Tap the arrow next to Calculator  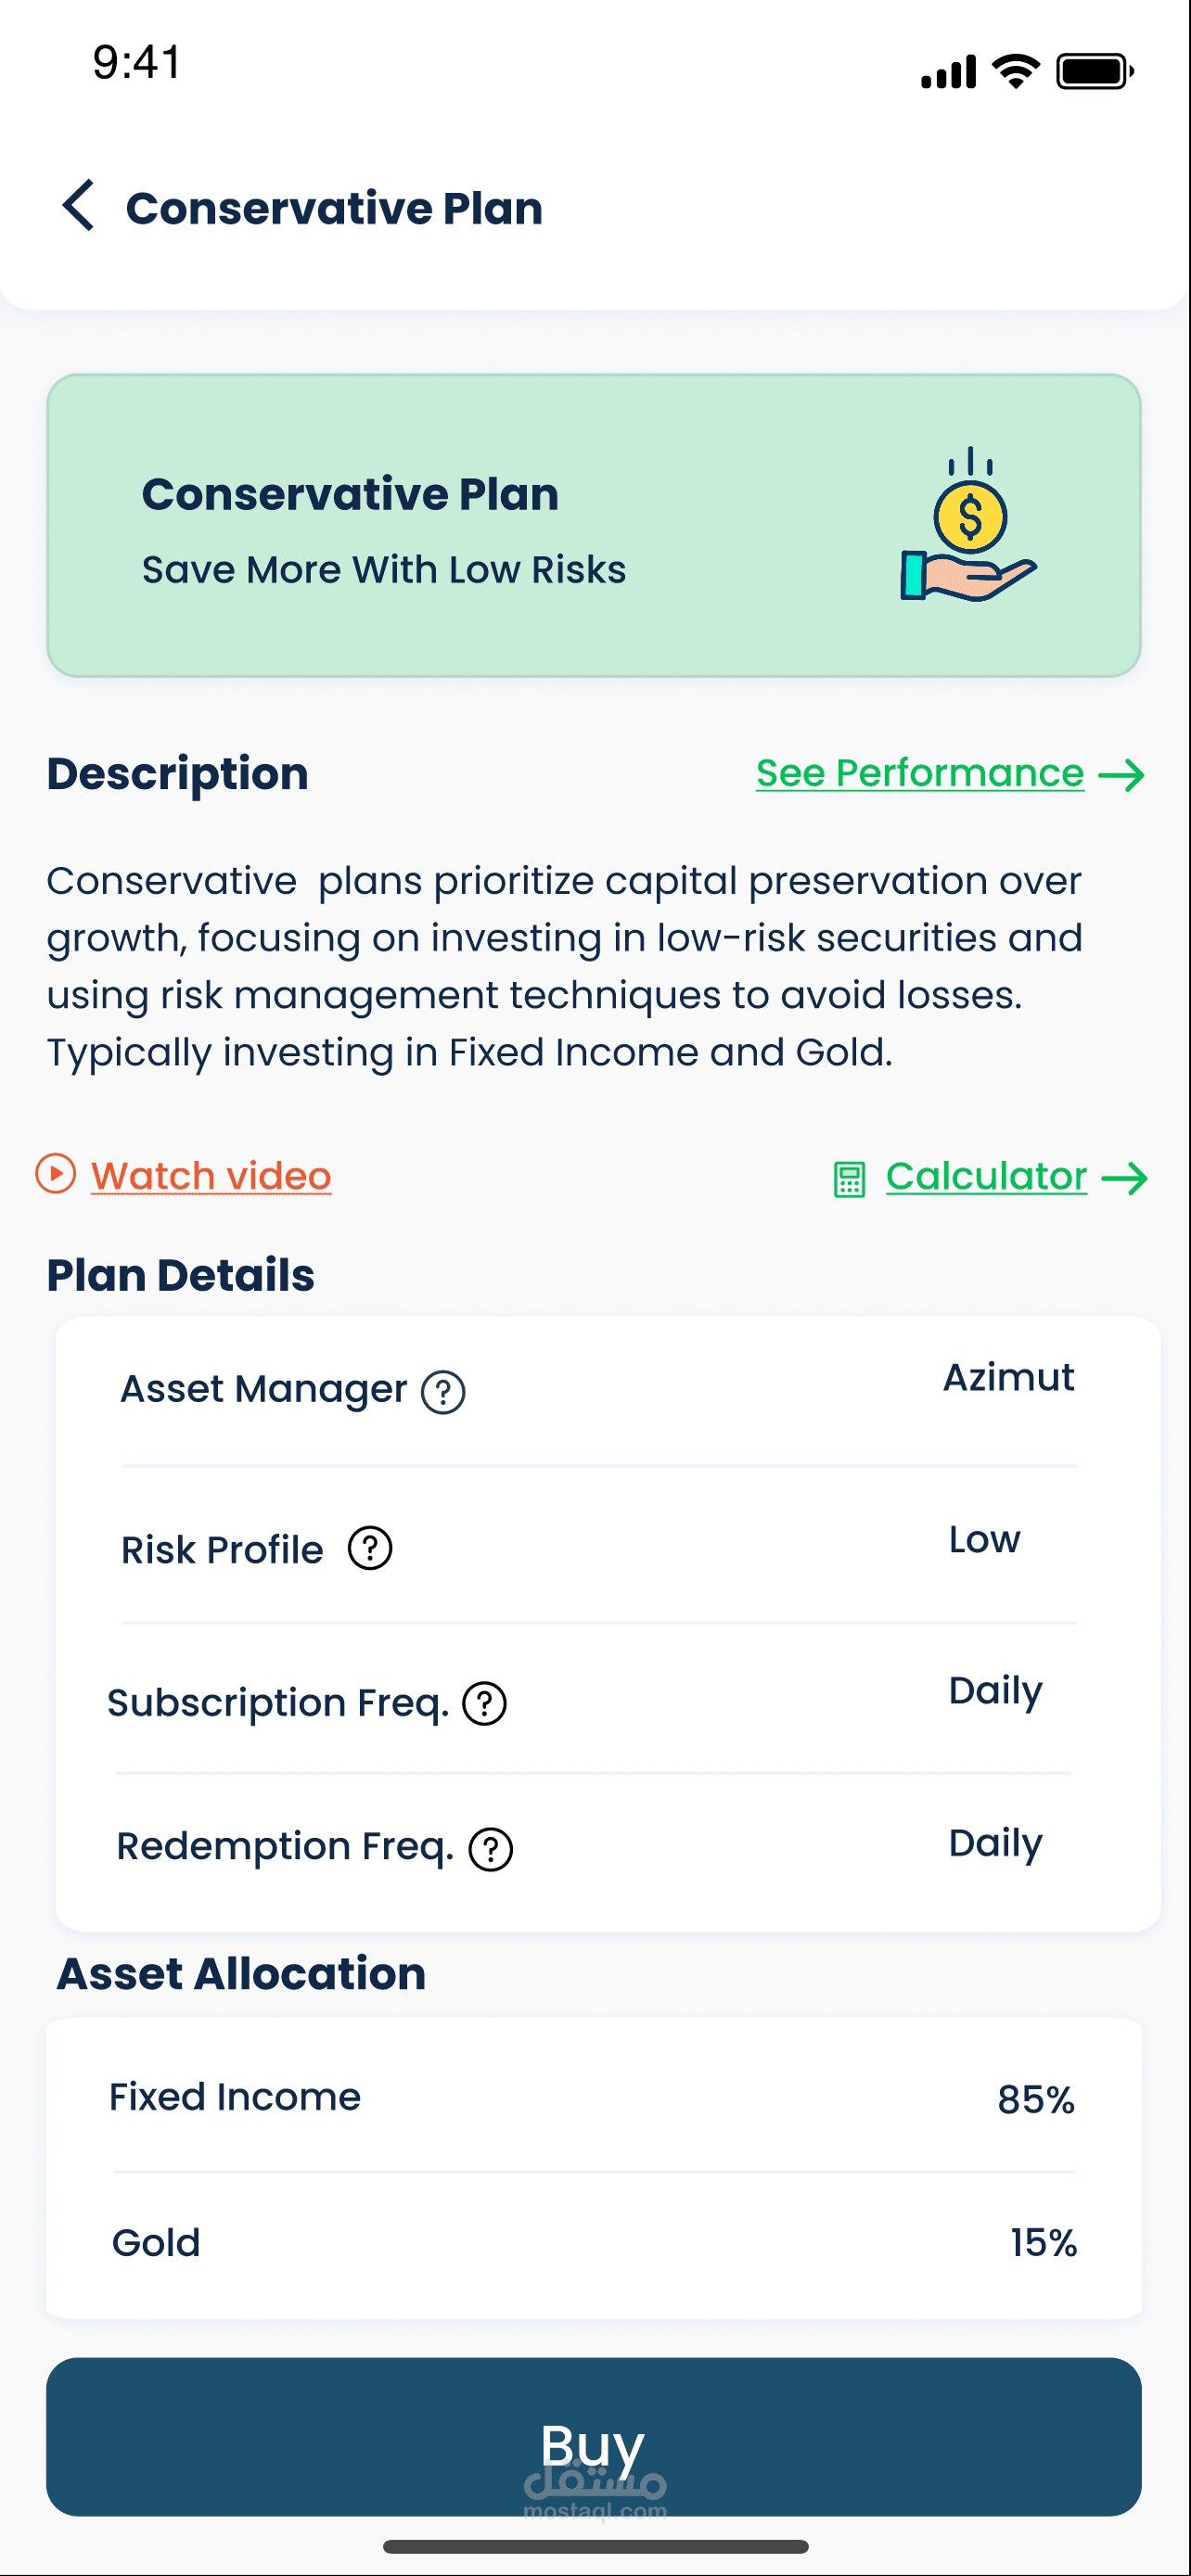(x=1124, y=1178)
